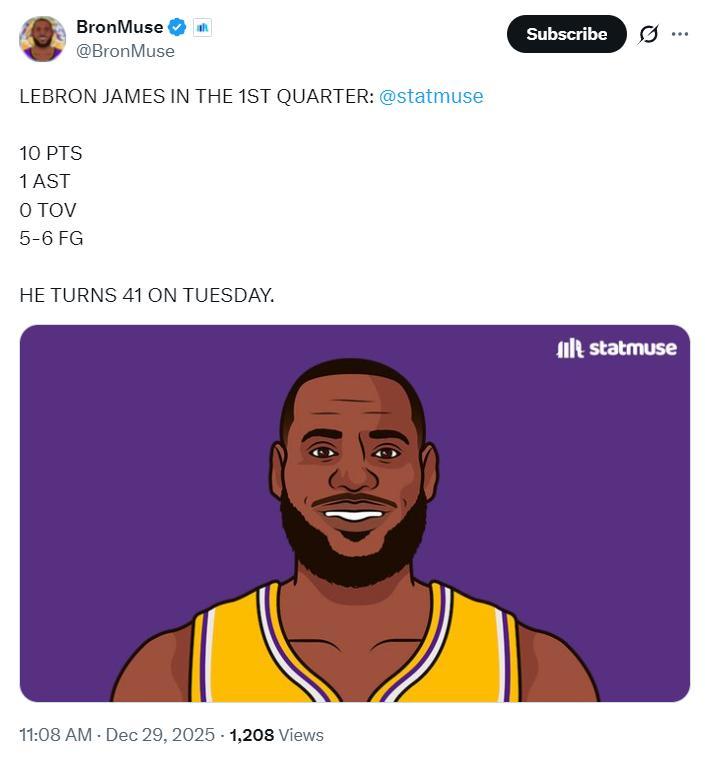The image size is (705, 761).
Task: Follow the @statmuse mention link
Action: click(431, 97)
